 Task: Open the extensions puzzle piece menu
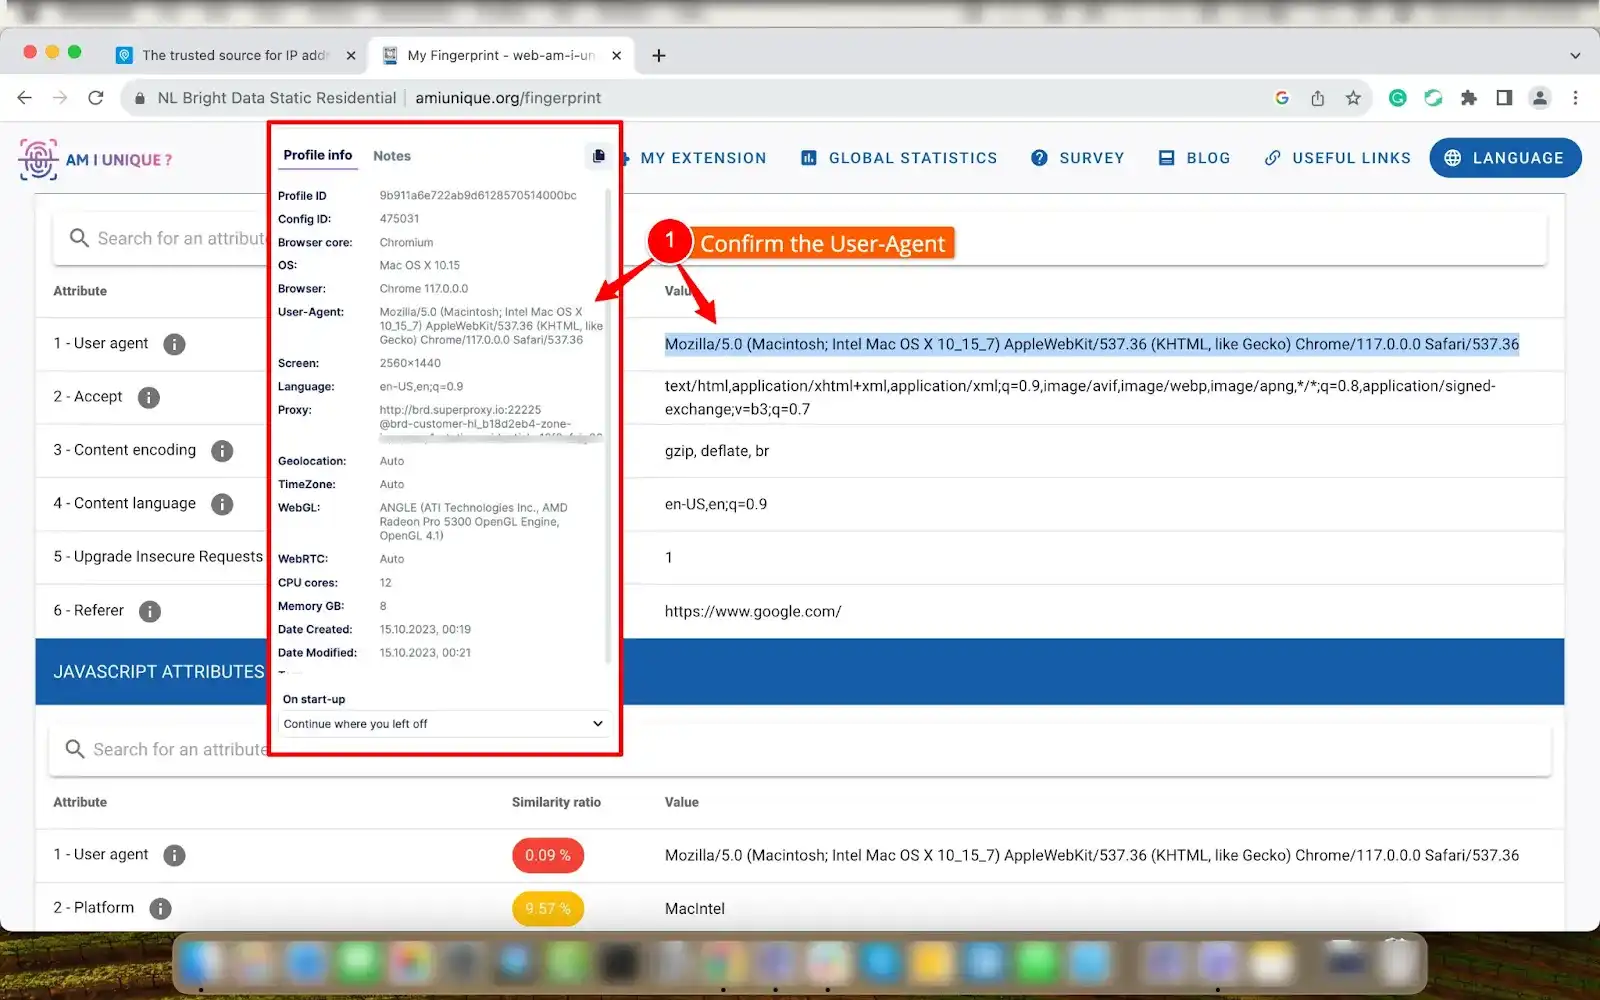click(x=1468, y=98)
